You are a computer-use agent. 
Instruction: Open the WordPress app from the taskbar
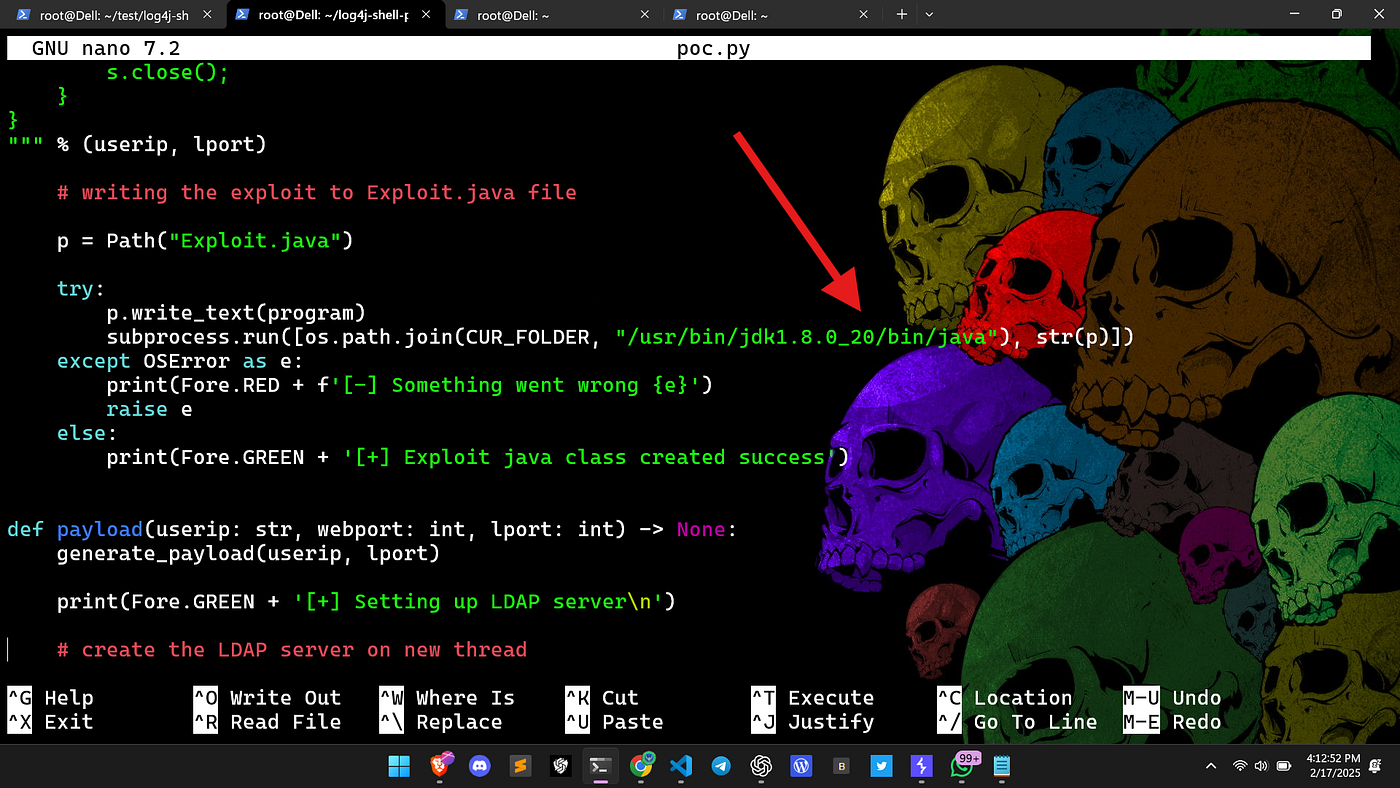[x=801, y=767]
